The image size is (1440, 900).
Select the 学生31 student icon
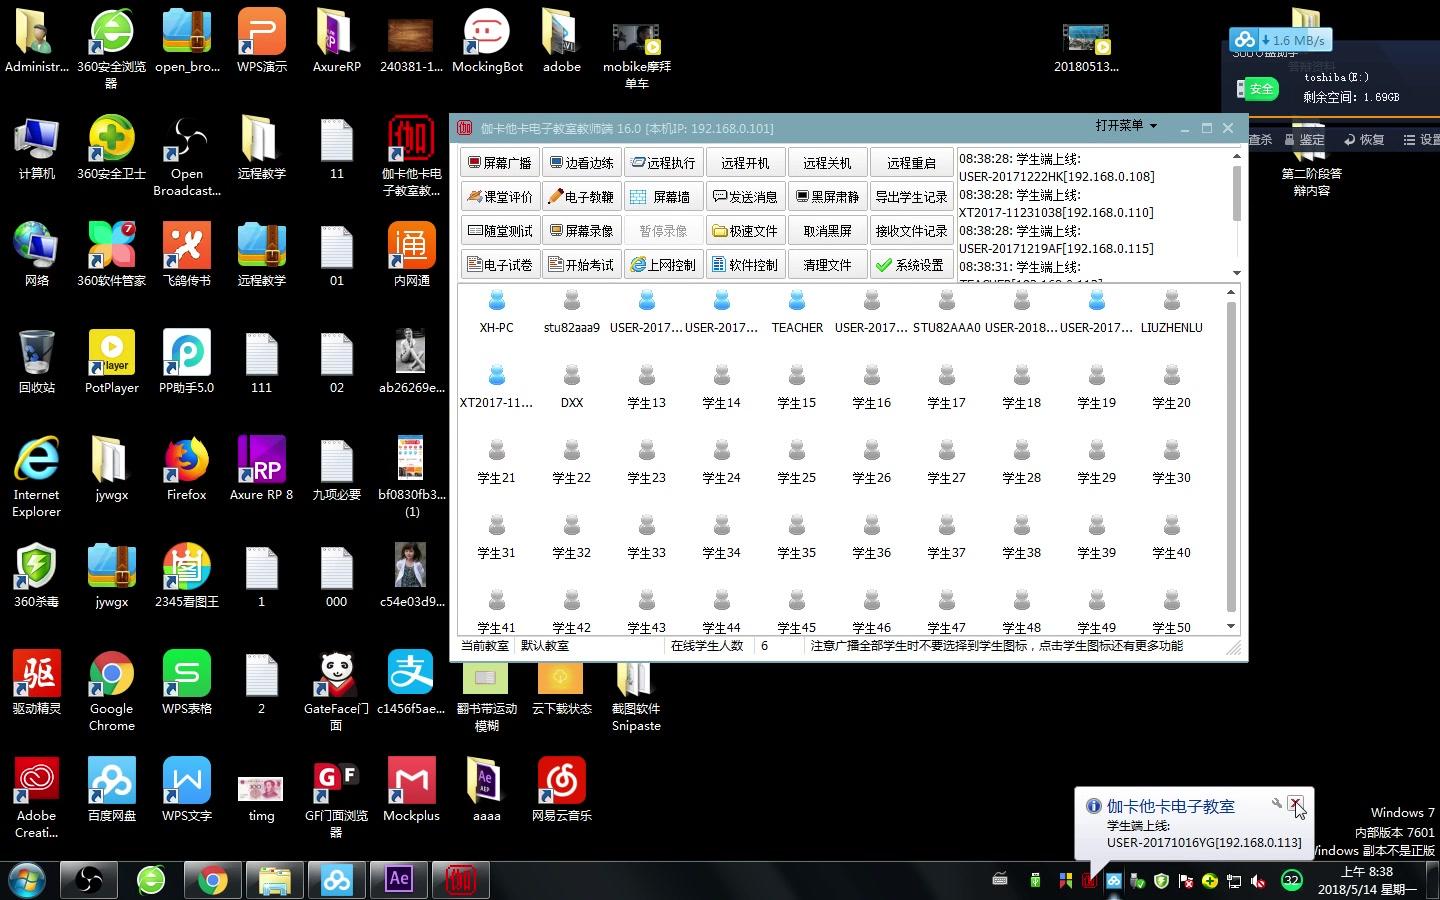pos(497,536)
